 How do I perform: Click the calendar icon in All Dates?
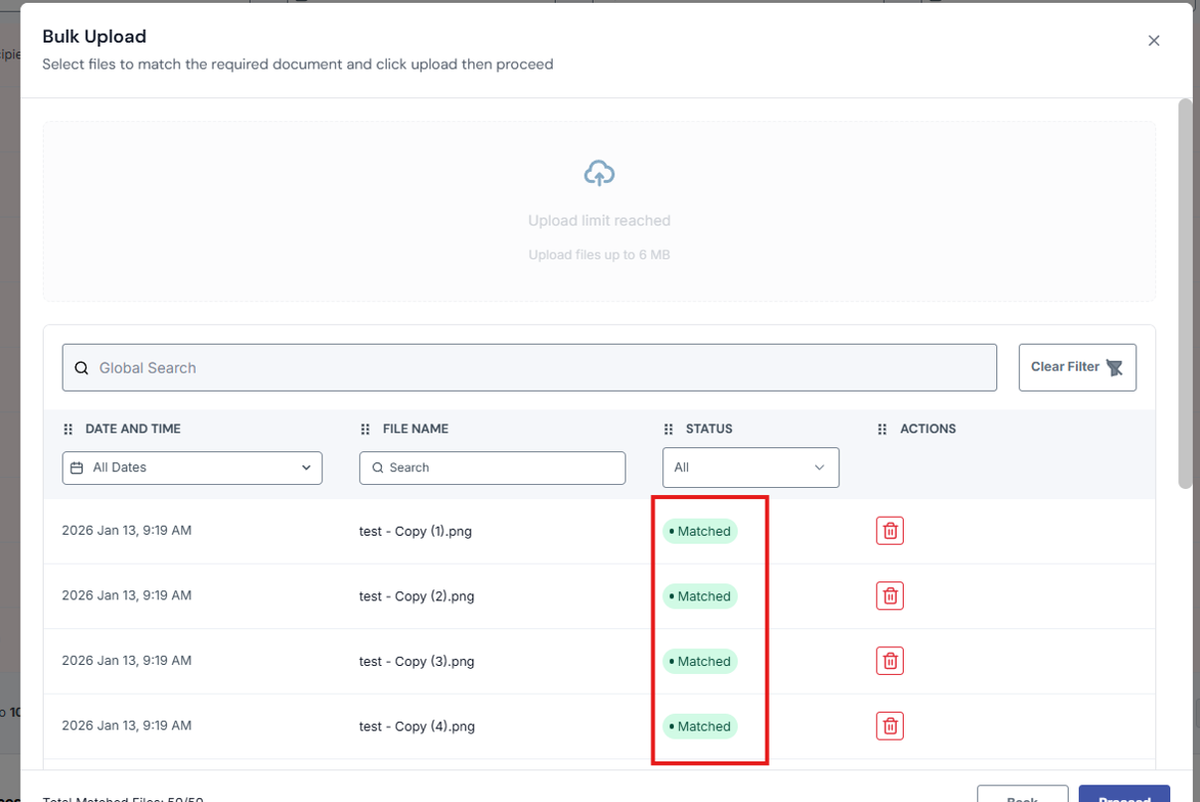(77, 468)
